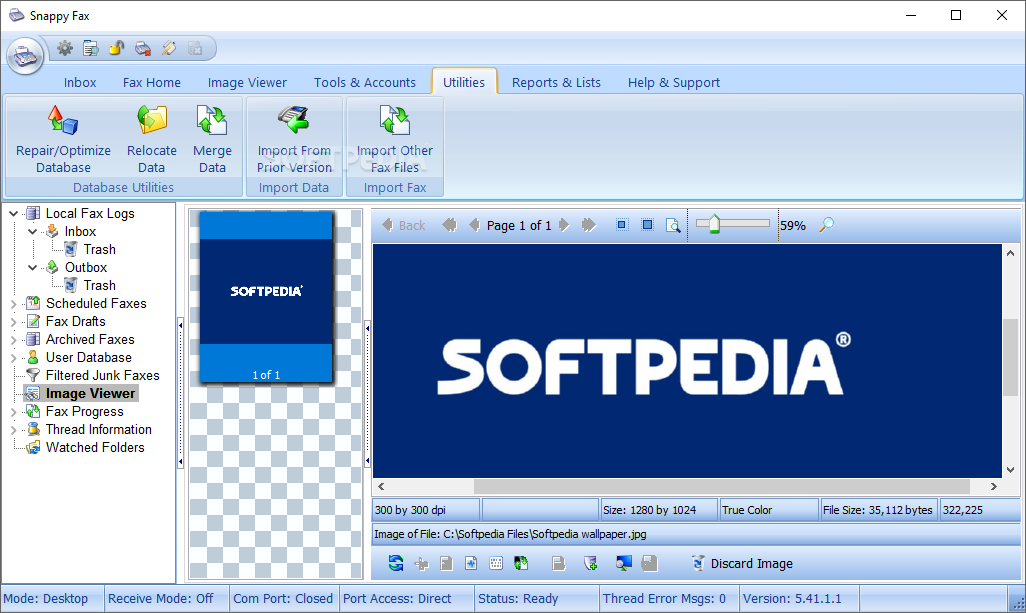Expand the Thread Information node
The width and height of the screenshot is (1026, 613).
coord(13,430)
